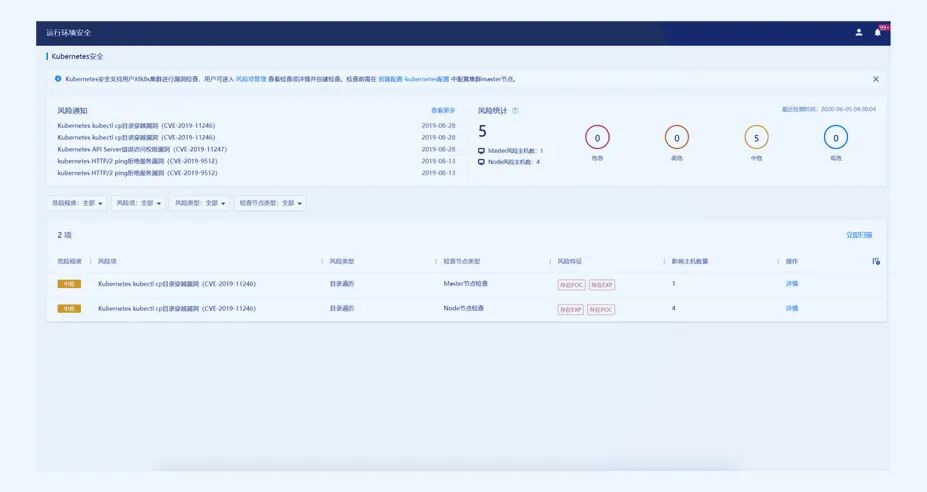Screen dimensions: 927x492
Task: Select the 低危 risk count circle
Action: coord(835,138)
